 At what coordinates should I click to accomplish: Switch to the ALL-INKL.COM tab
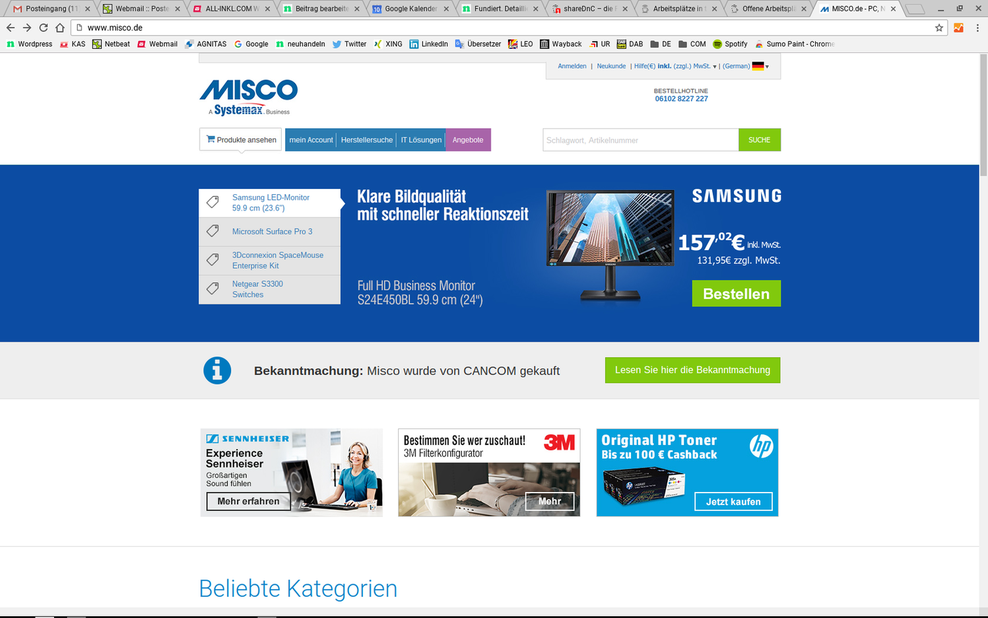[x=232, y=9]
